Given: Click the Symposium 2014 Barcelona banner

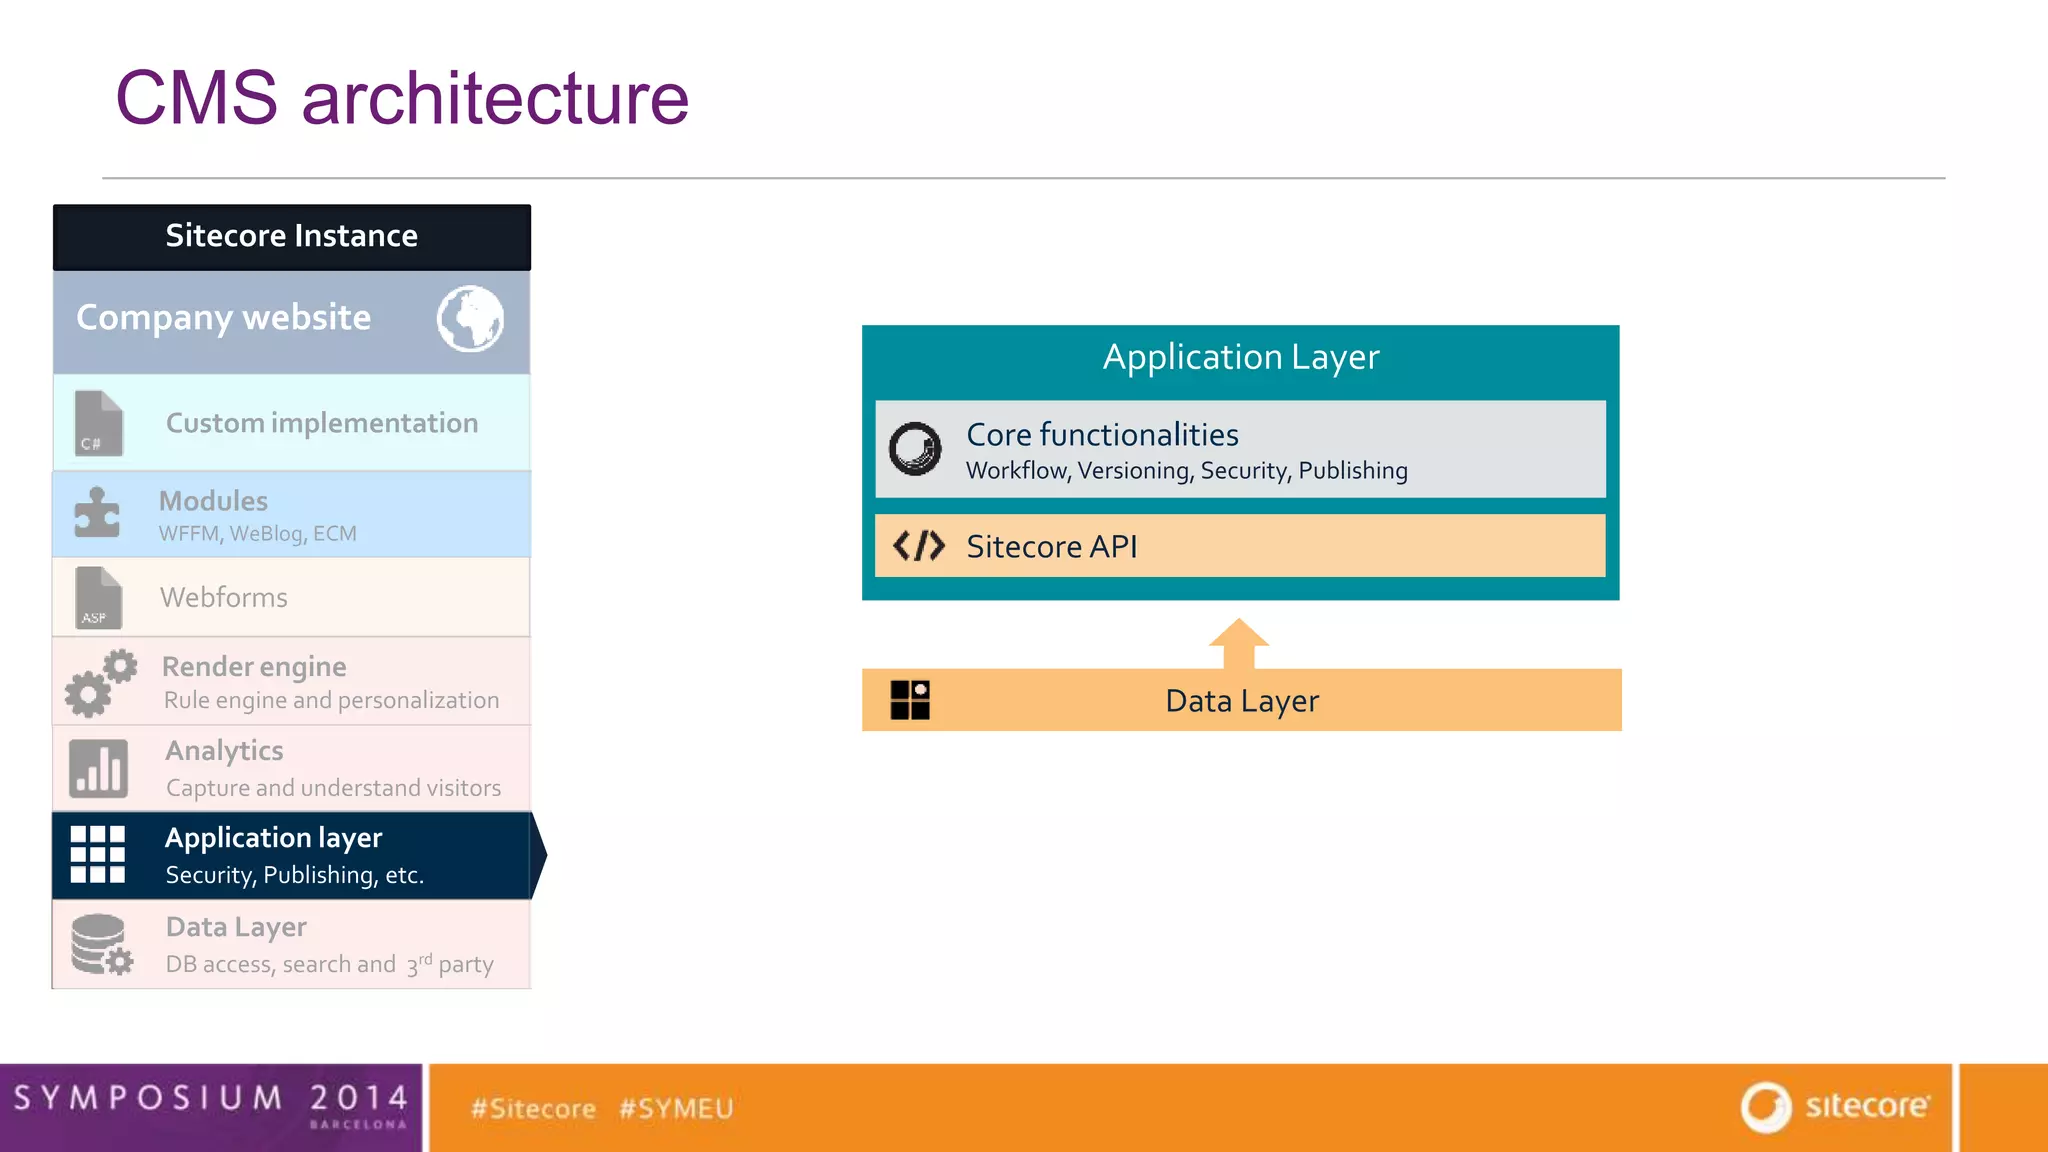Looking at the screenshot, I should (210, 1107).
